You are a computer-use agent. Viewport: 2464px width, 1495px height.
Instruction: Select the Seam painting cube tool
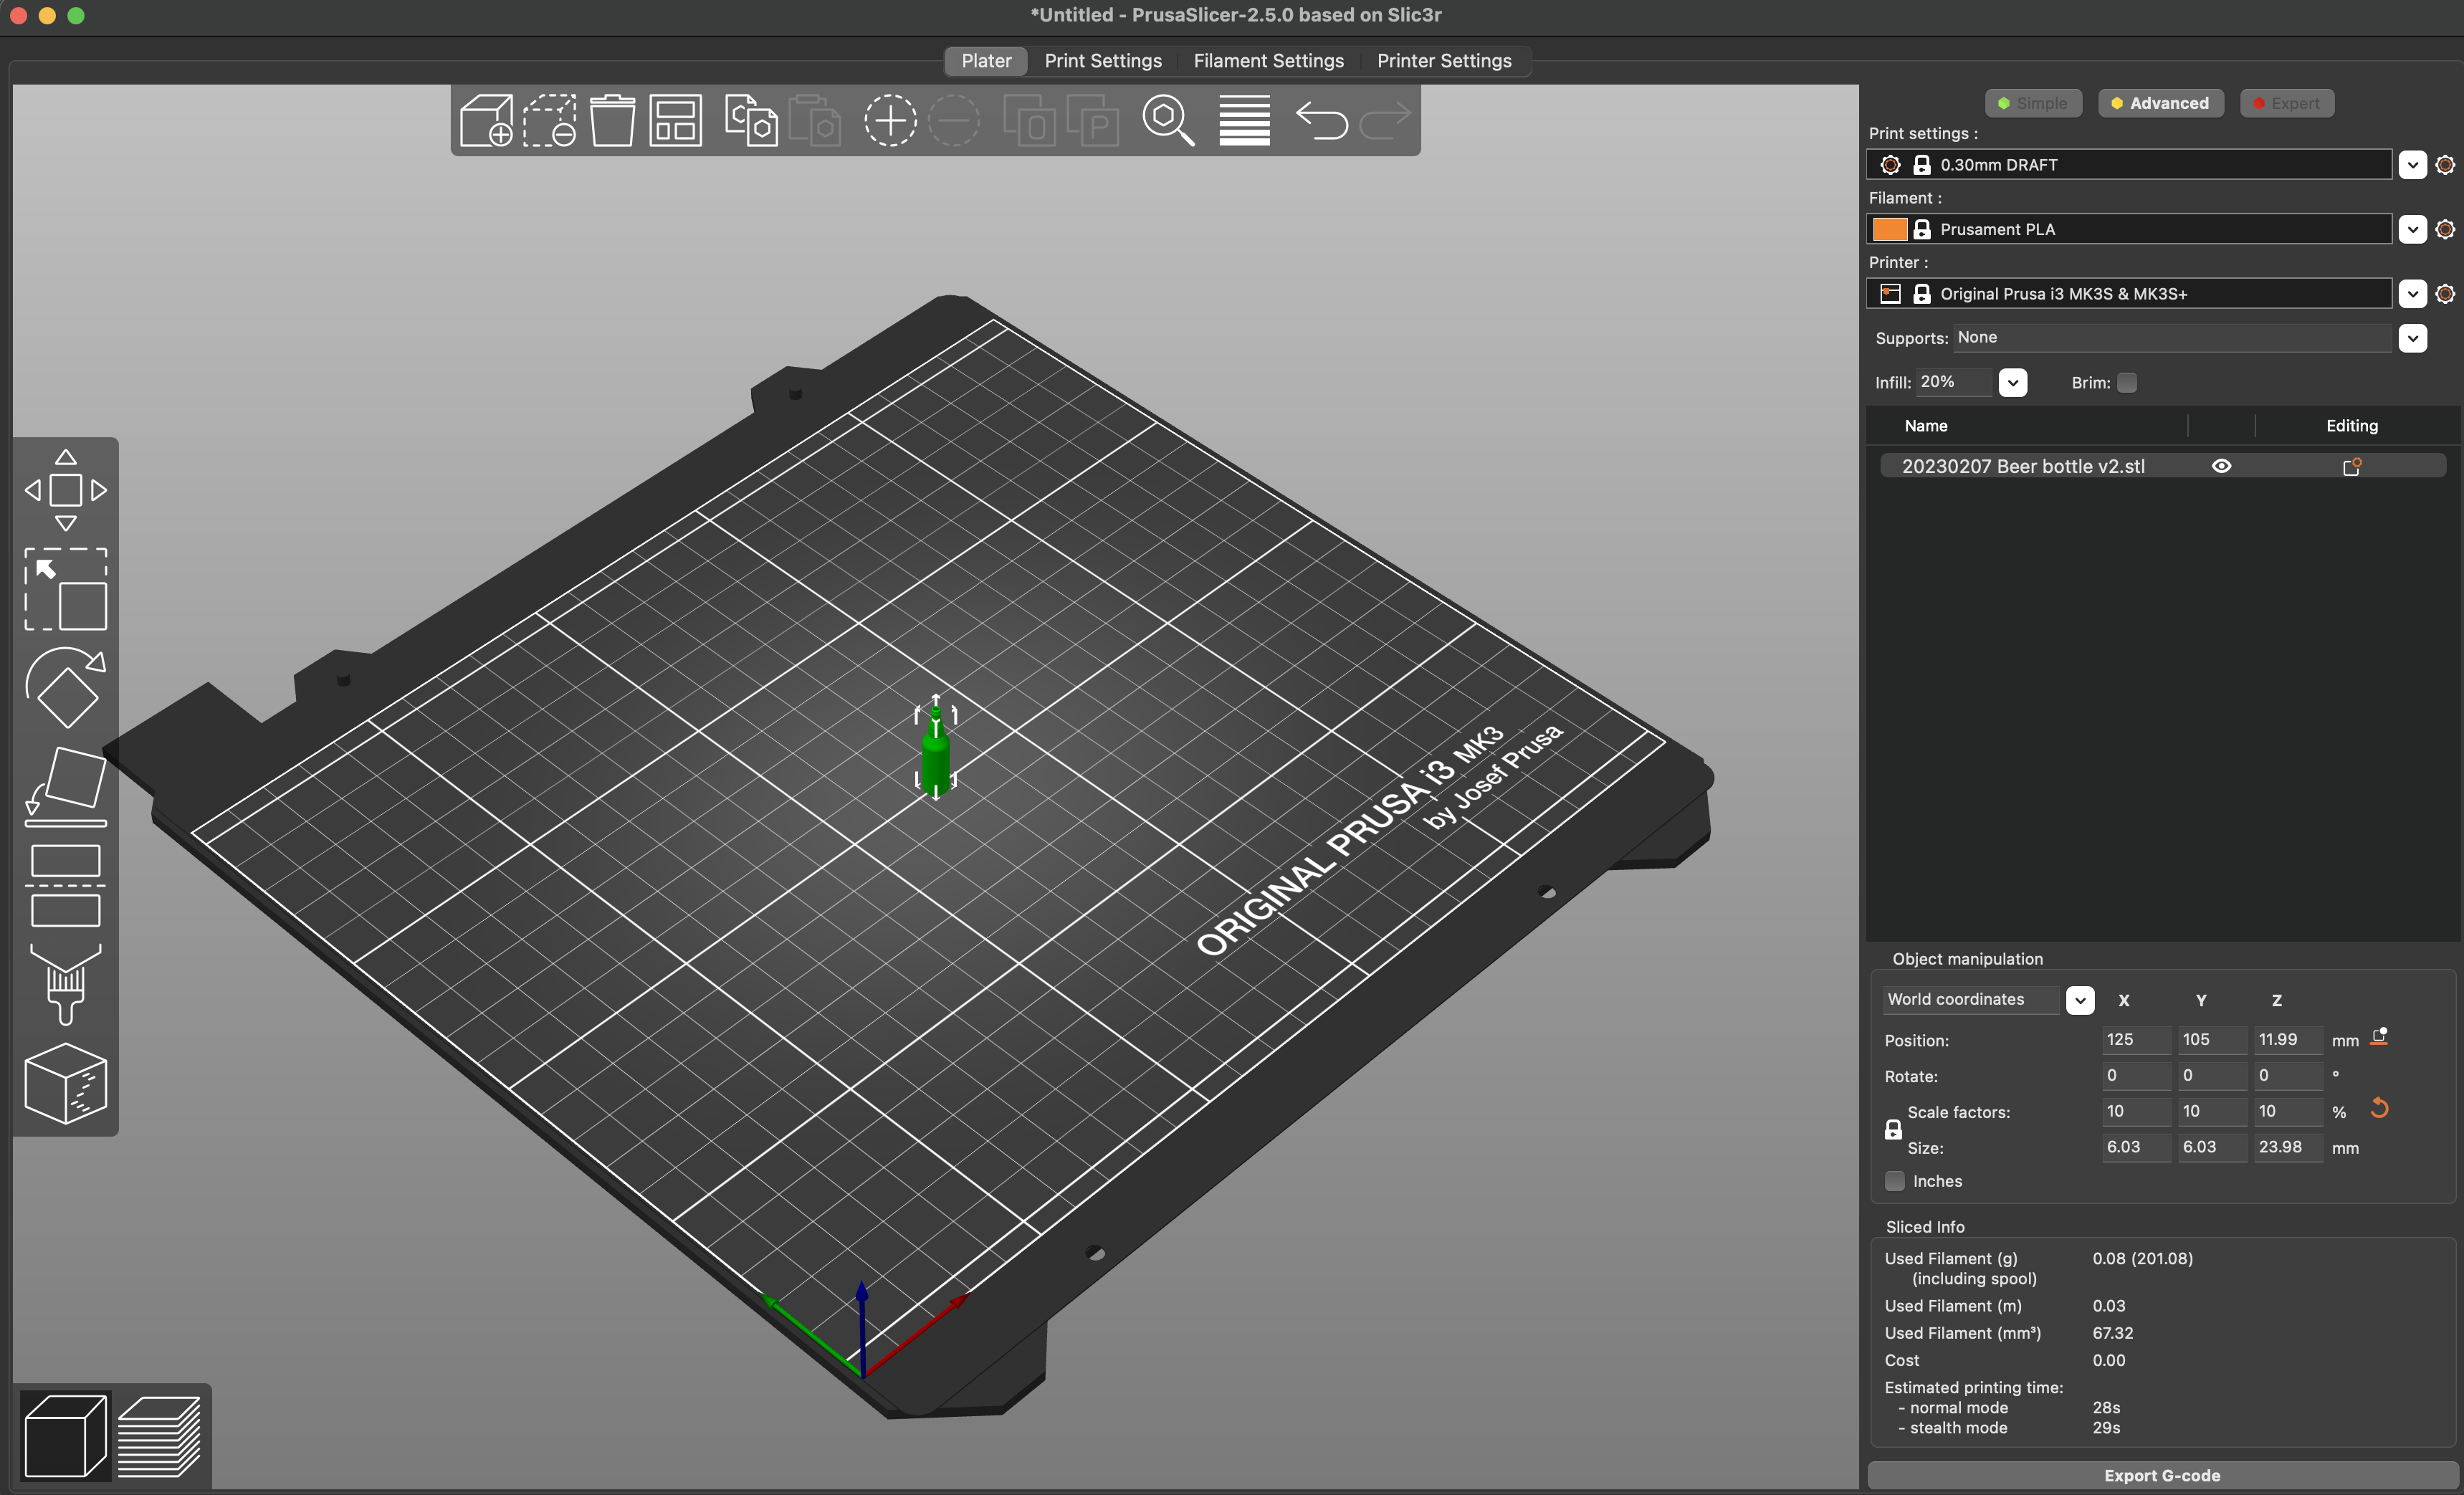point(66,1084)
